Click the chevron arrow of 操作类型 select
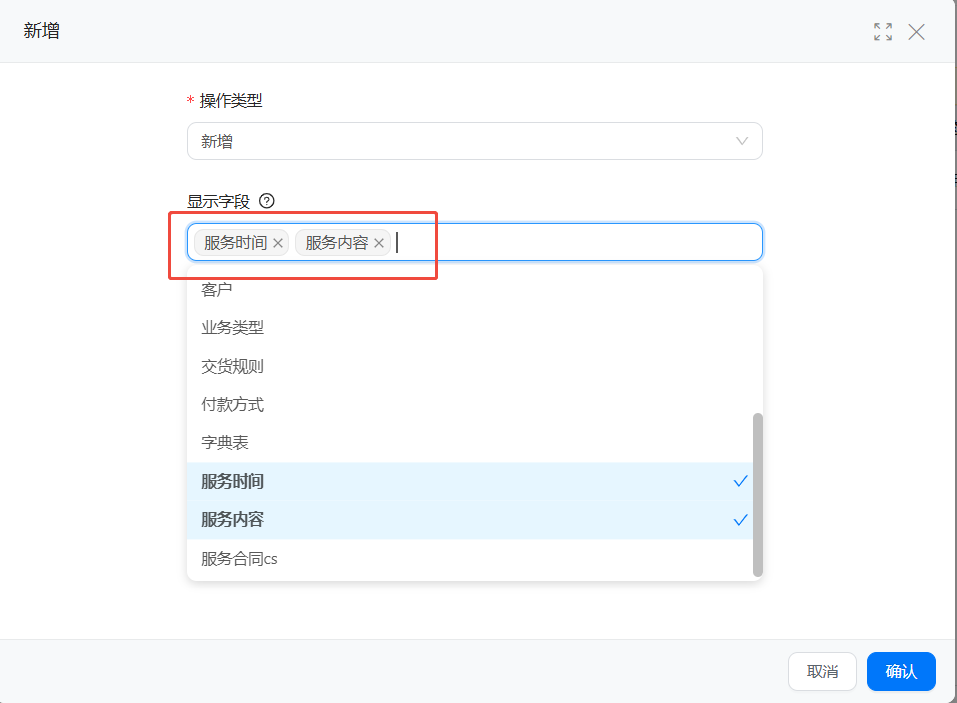 742,141
